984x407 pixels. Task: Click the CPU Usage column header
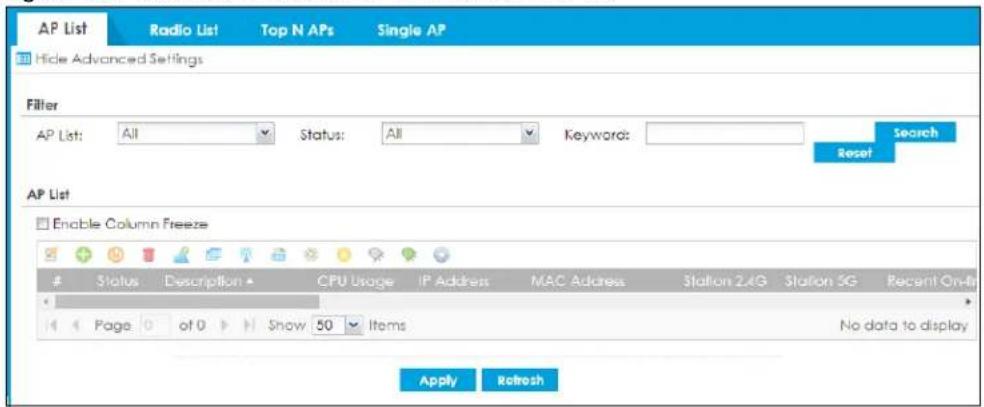click(x=356, y=282)
